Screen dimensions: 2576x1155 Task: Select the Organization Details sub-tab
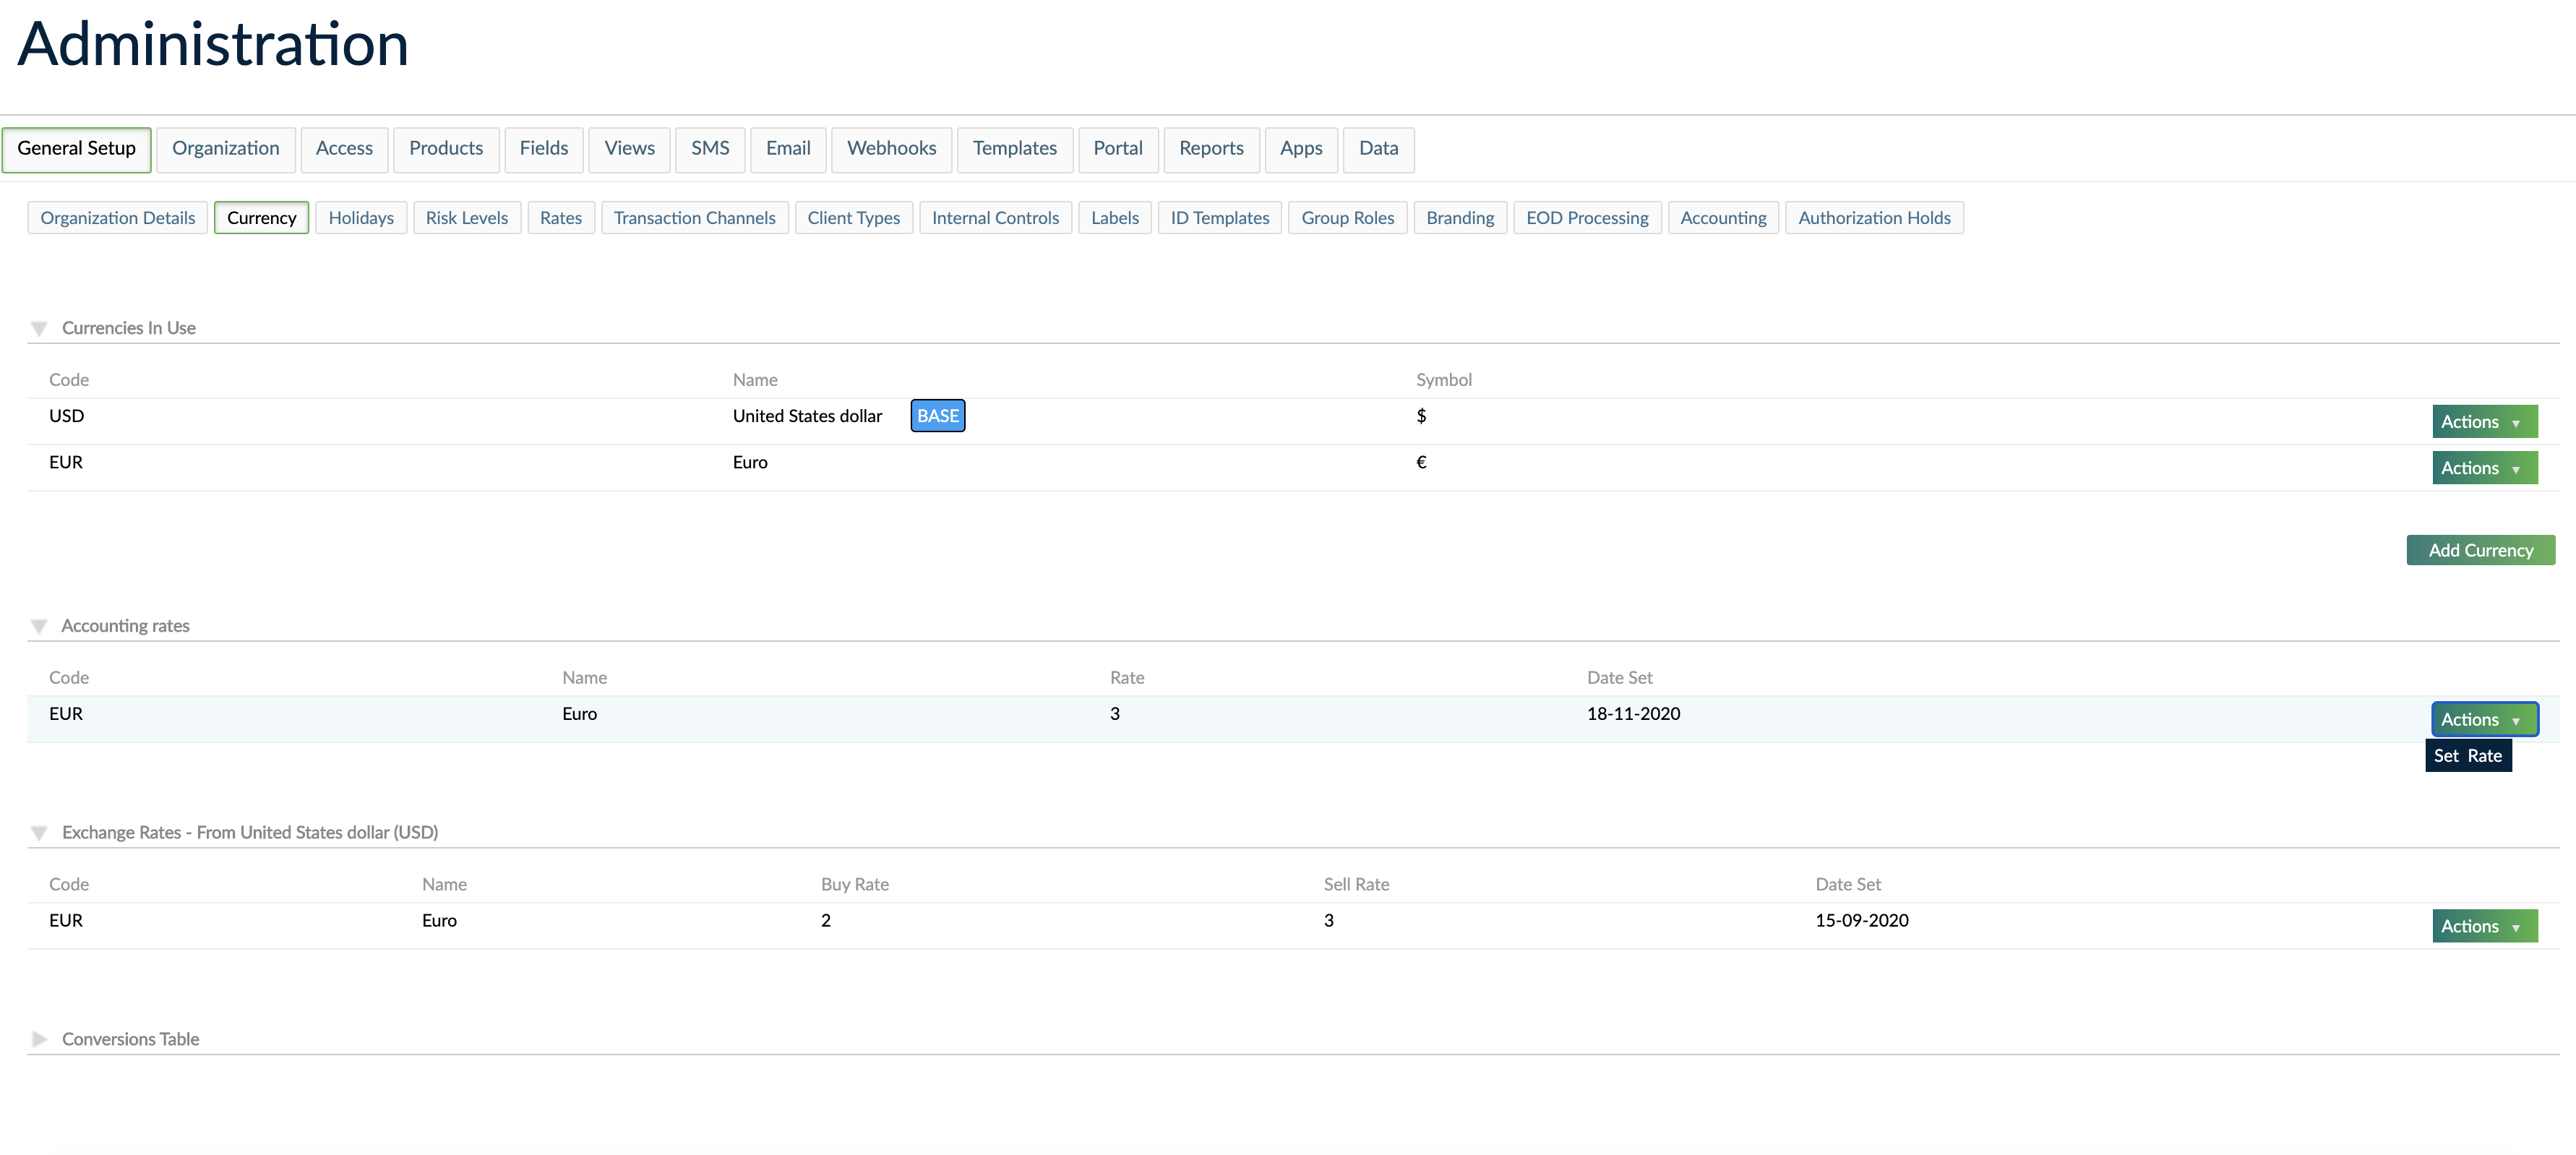click(117, 218)
